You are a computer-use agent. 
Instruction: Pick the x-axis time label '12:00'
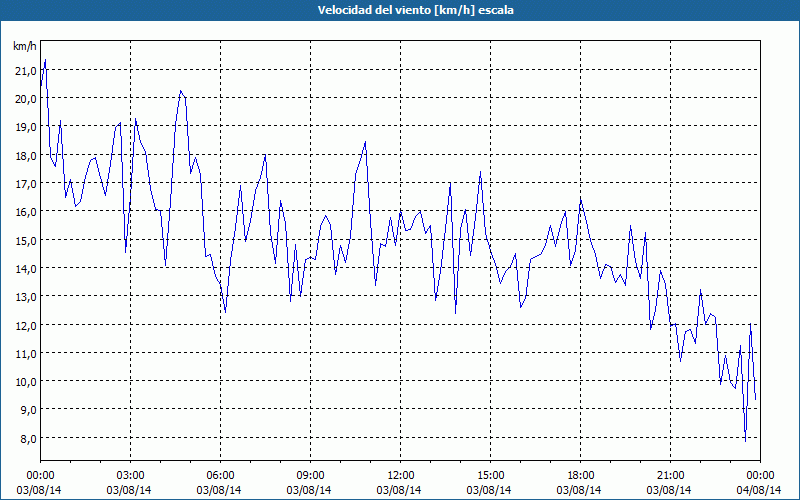(401, 476)
